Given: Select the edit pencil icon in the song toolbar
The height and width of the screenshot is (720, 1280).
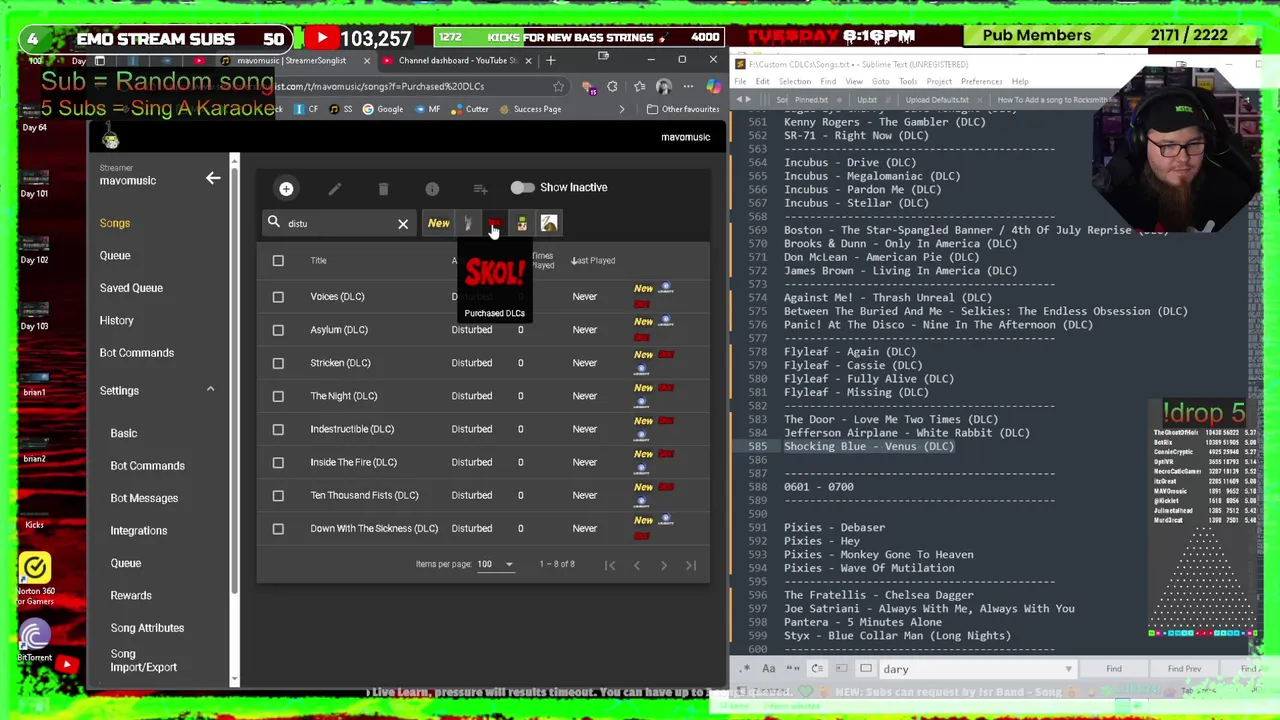Looking at the screenshot, I should click(335, 188).
